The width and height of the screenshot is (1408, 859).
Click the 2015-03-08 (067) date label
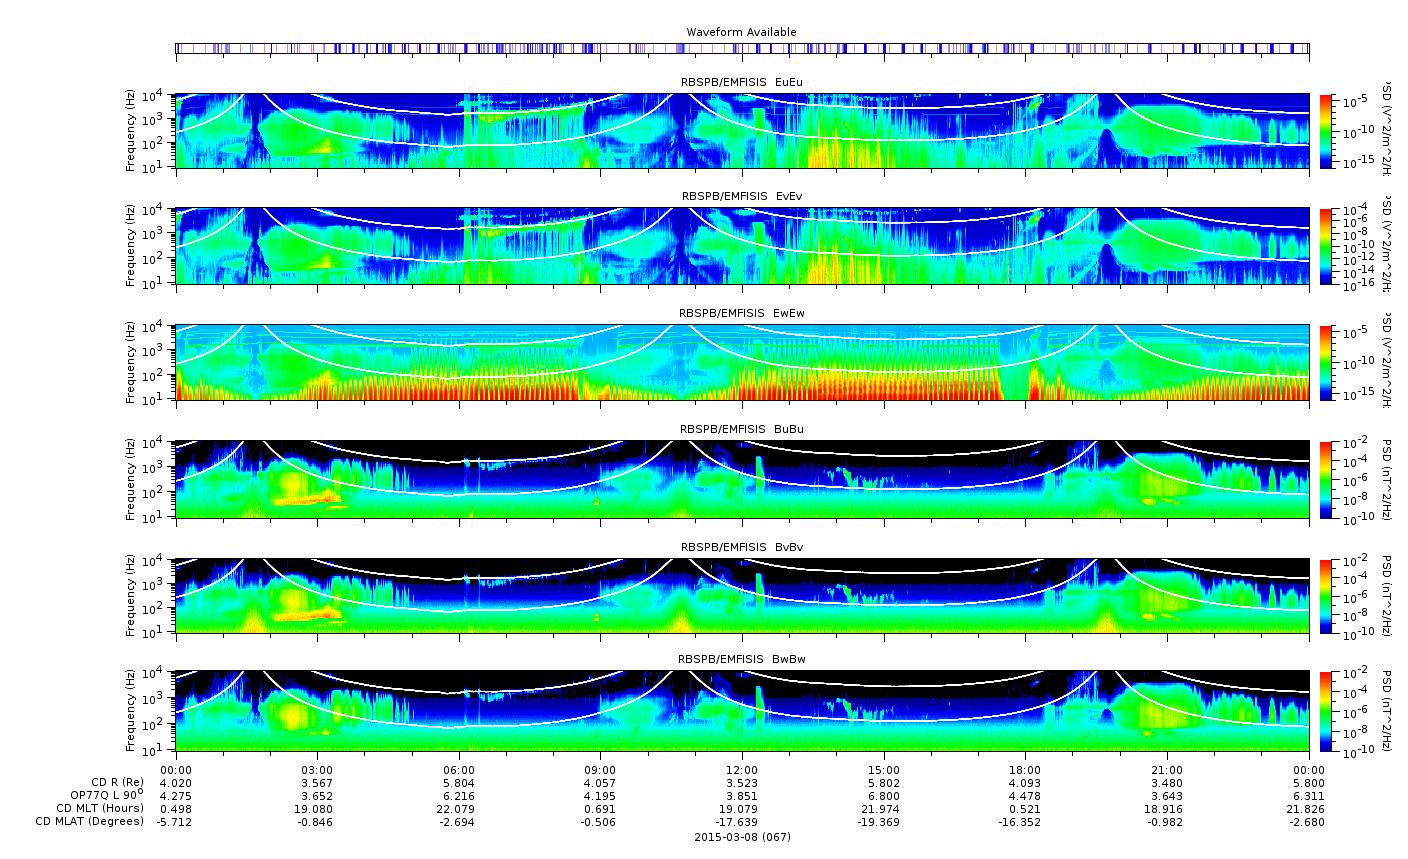tap(742, 837)
